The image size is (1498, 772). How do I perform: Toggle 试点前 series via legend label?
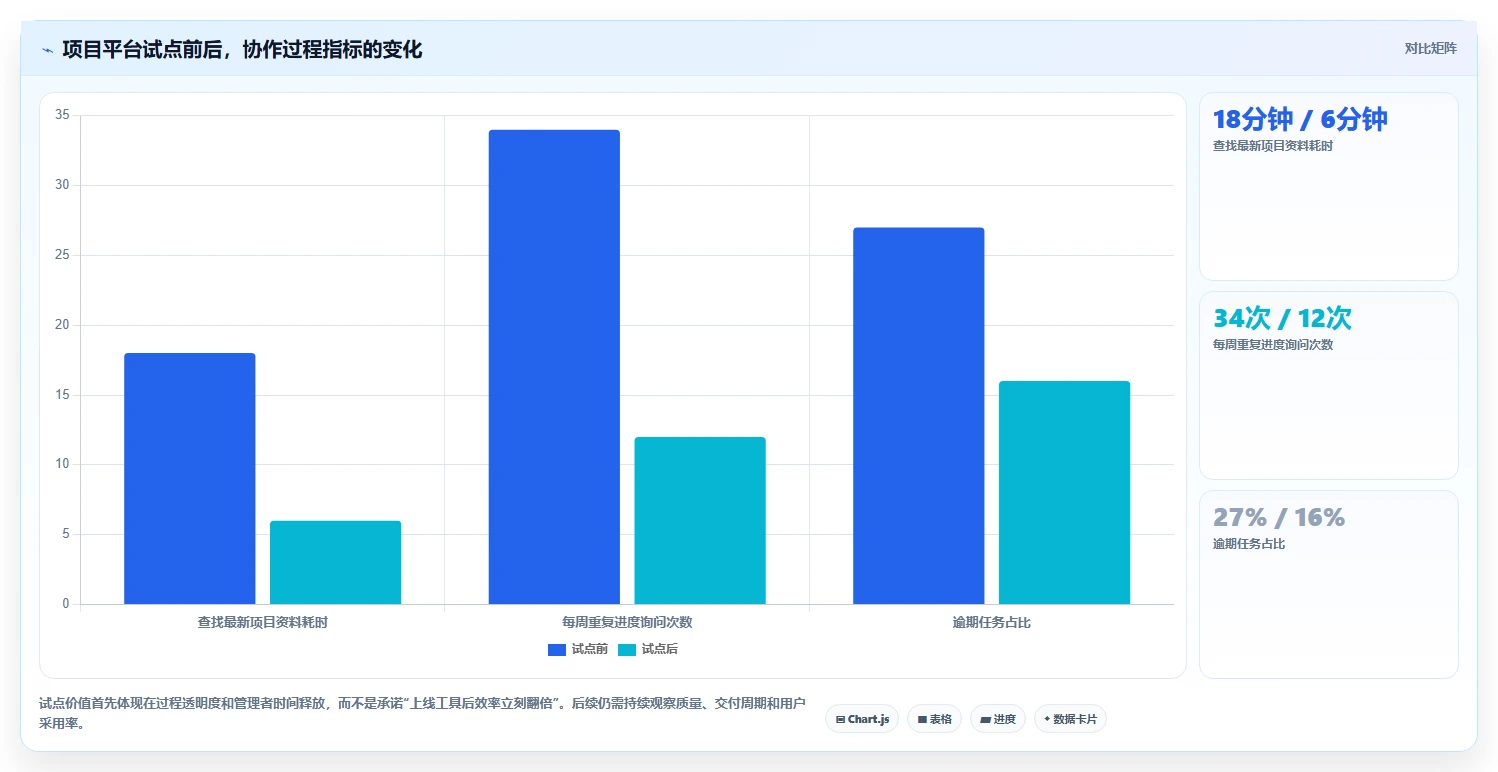click(x=590, y=649)
